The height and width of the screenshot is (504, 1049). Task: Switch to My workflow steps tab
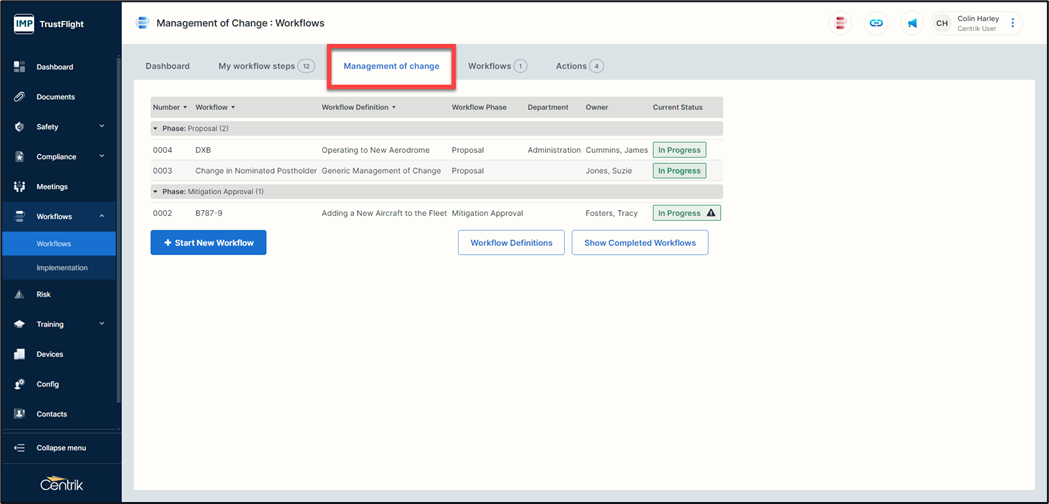point(265,66)
